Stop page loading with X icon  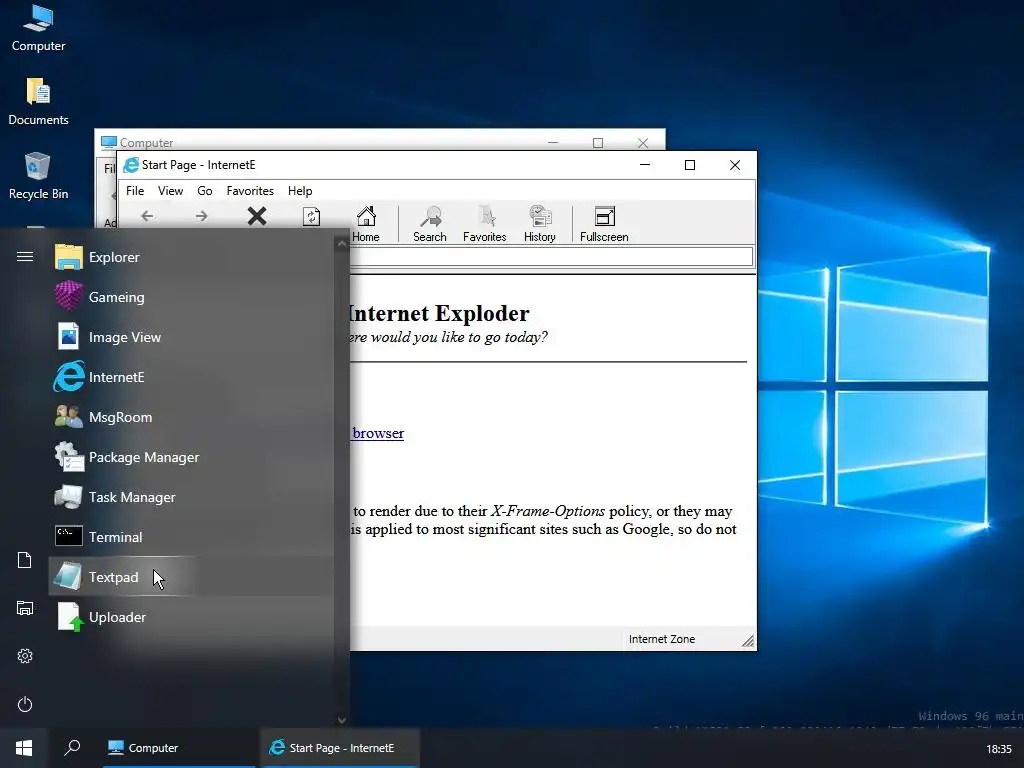(x=257, y=216)
